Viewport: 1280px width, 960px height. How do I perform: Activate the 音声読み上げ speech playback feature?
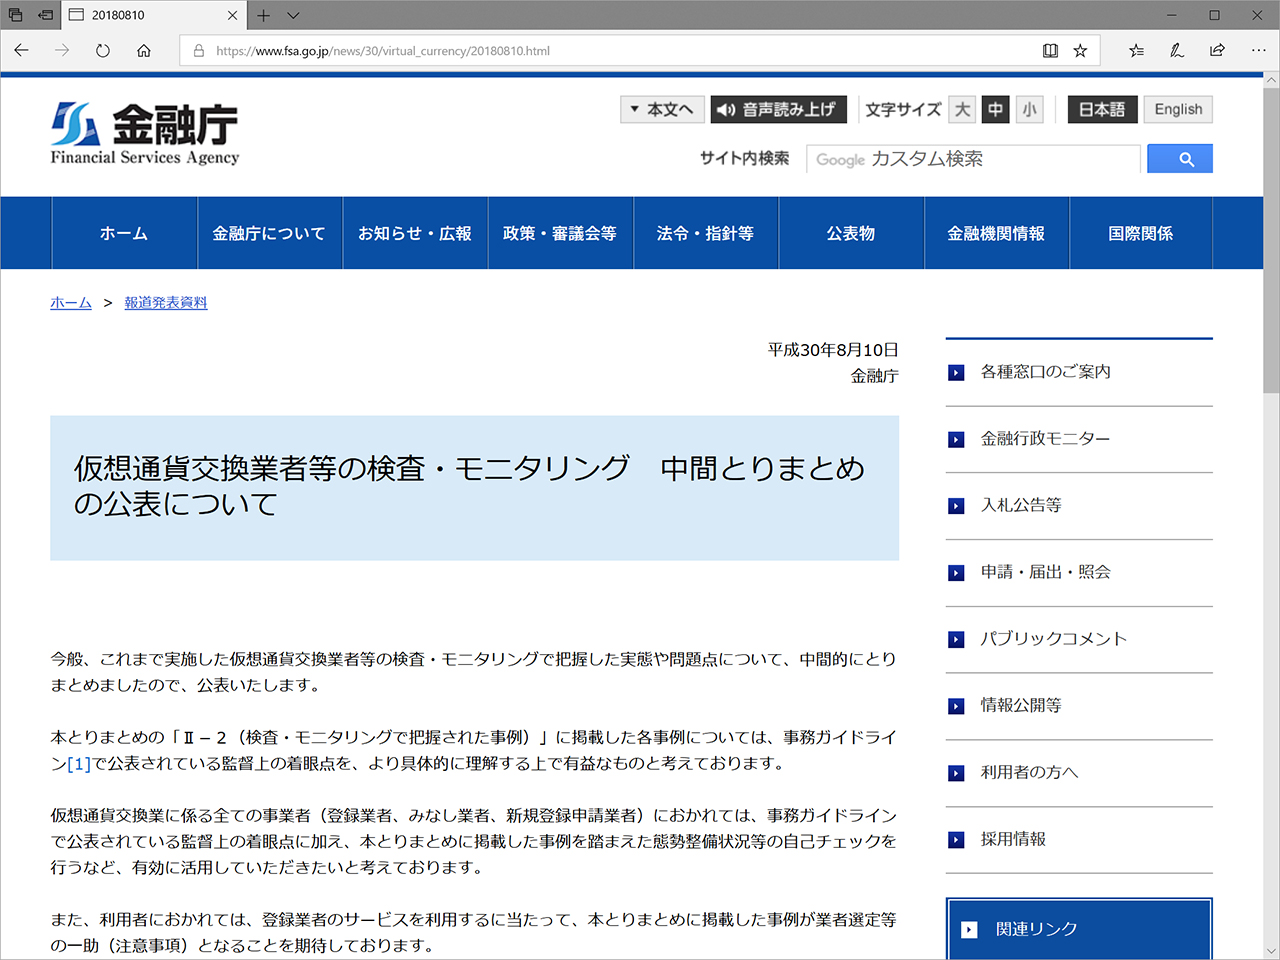(778, 109)
